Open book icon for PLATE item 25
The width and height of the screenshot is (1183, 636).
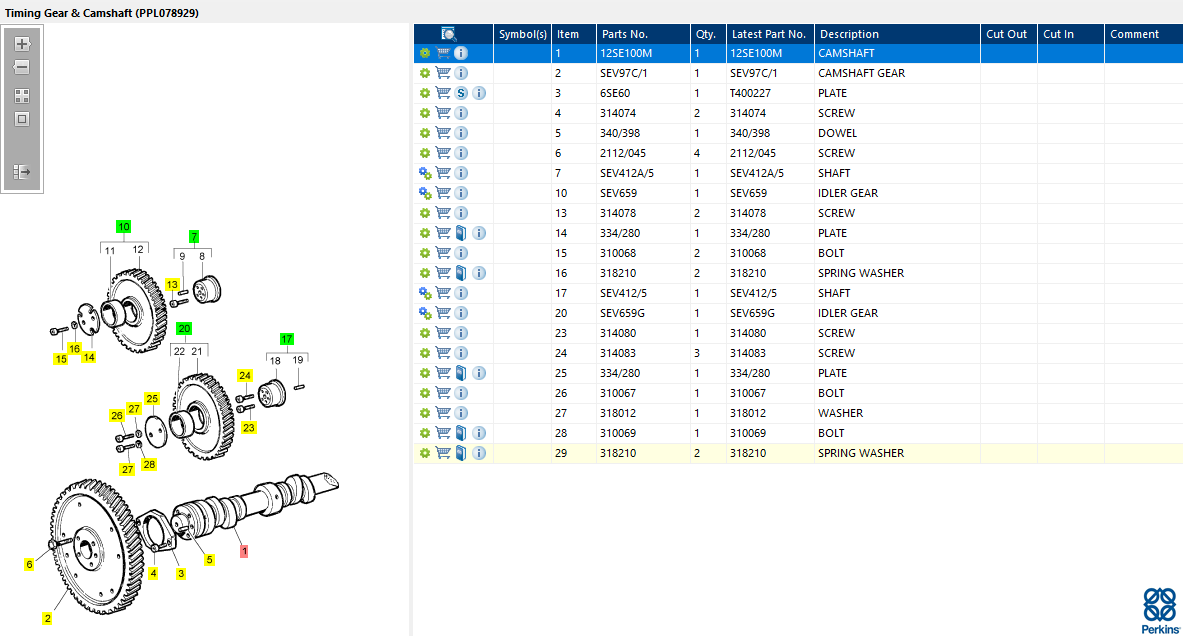[x=461, y=373]
